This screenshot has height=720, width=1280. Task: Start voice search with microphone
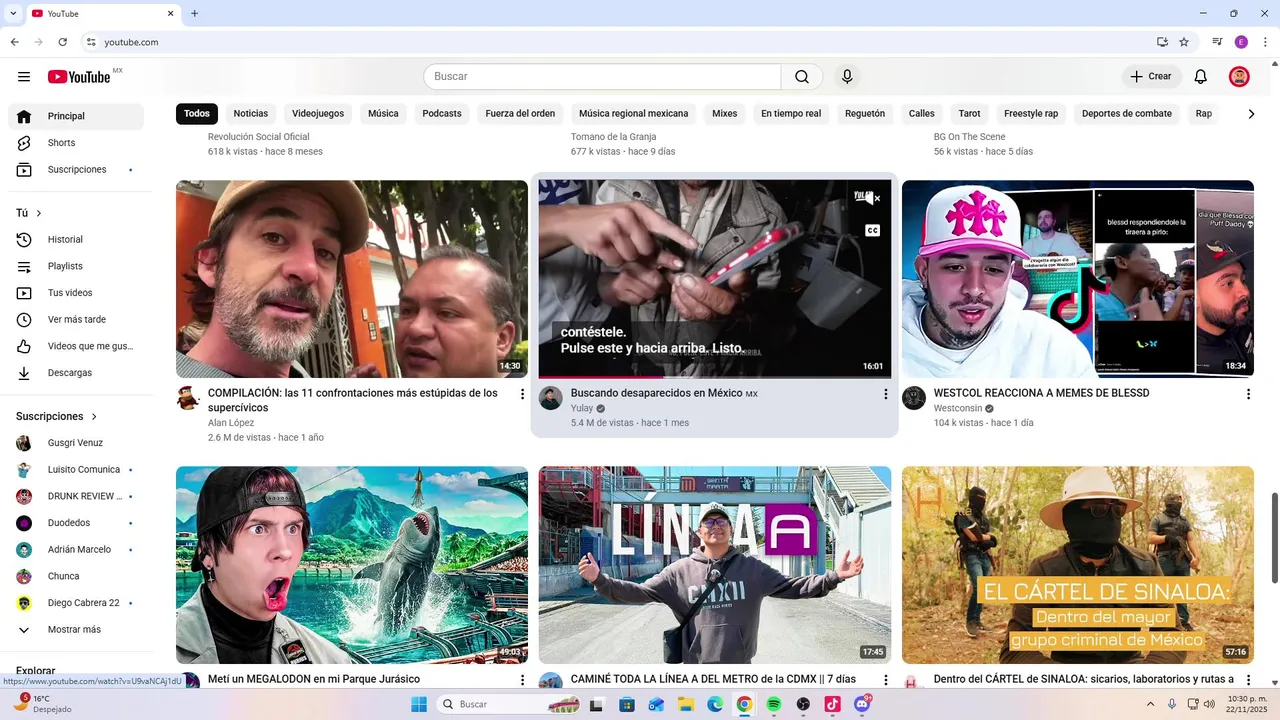tap(847, 77)
